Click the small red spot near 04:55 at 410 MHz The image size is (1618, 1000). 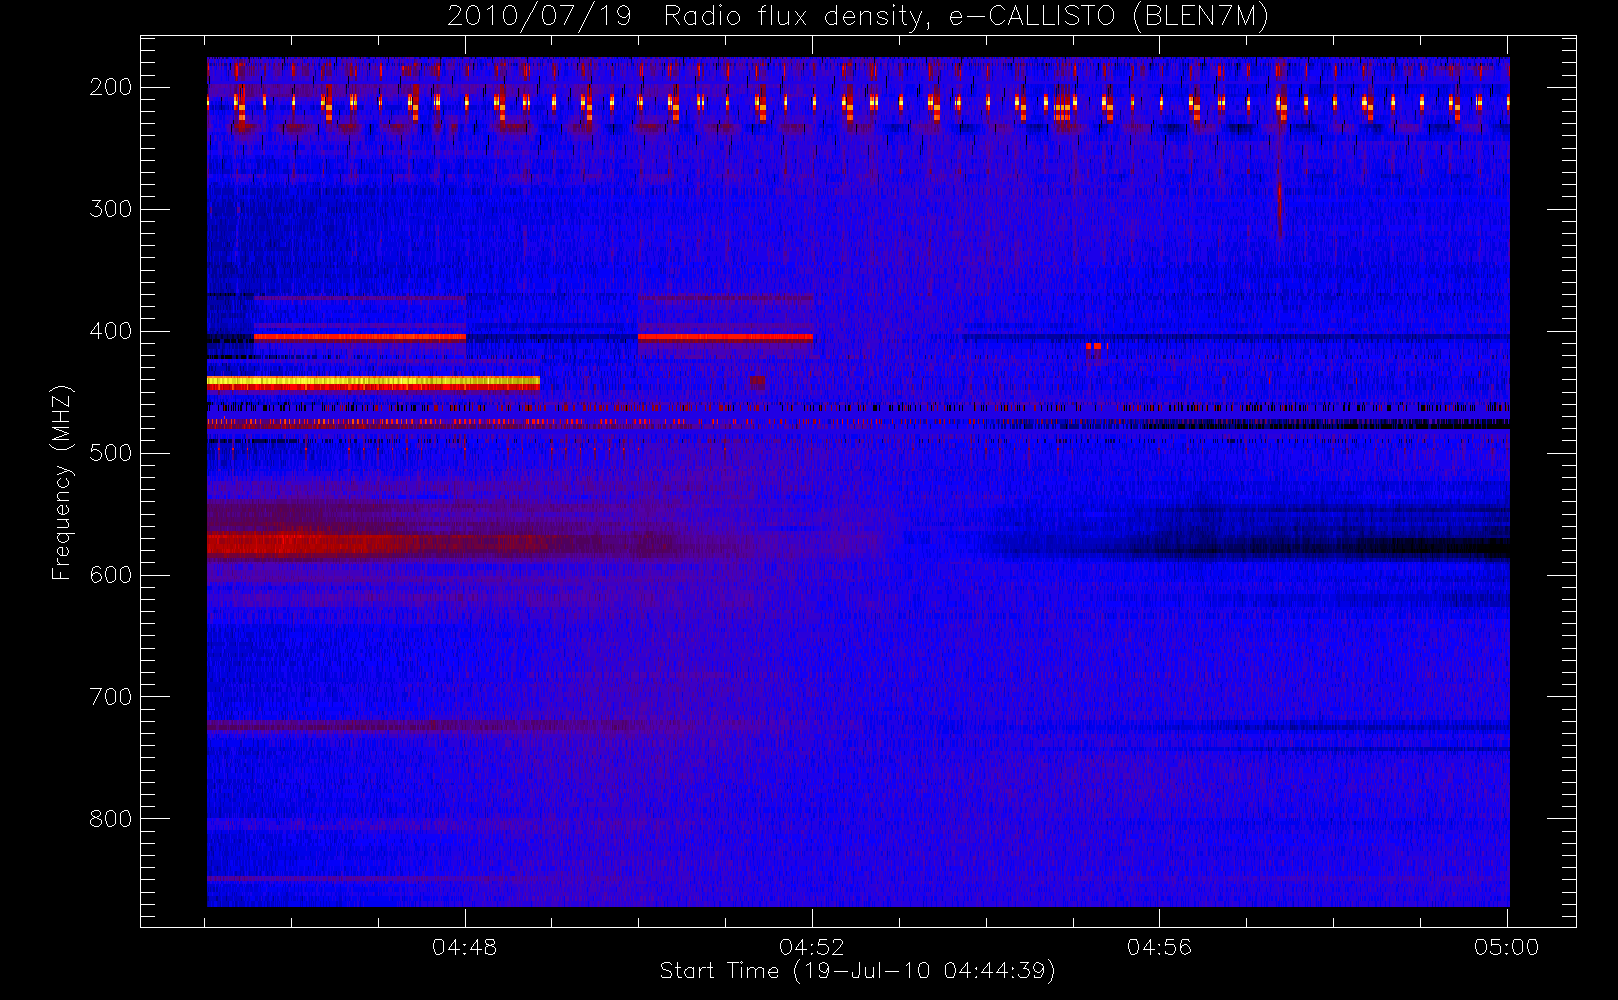(x=1094, y=346)
